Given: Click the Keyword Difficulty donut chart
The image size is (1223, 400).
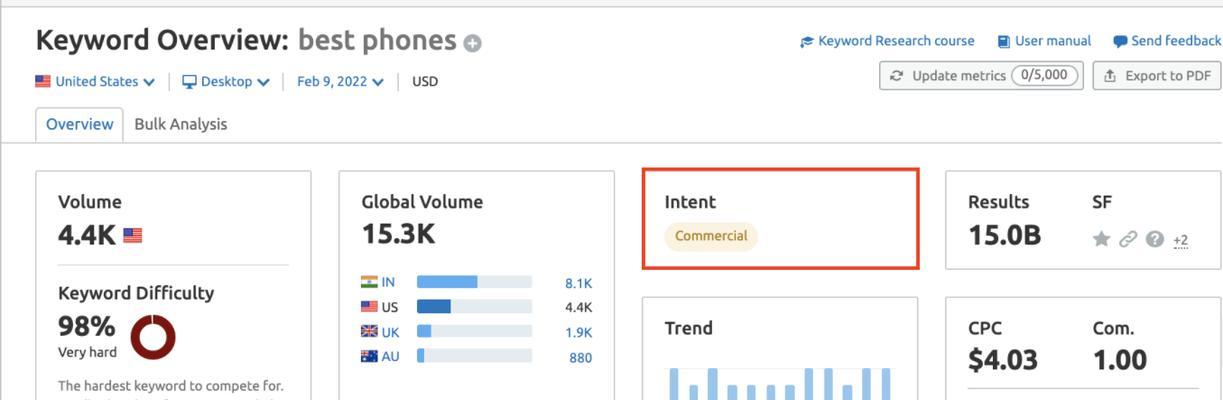Looking at the screenshot, I should click(153, 337).
